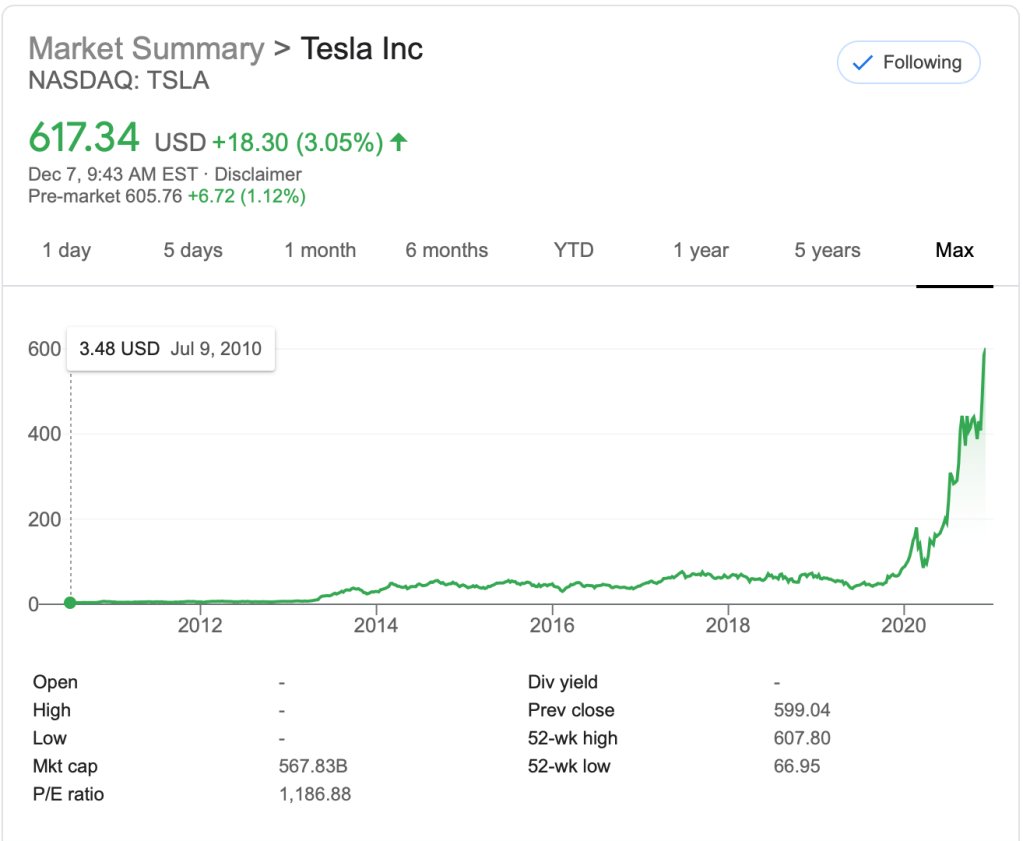View the 1 year chart tab
Screen dimensions: 1023x841
point(701,250)
